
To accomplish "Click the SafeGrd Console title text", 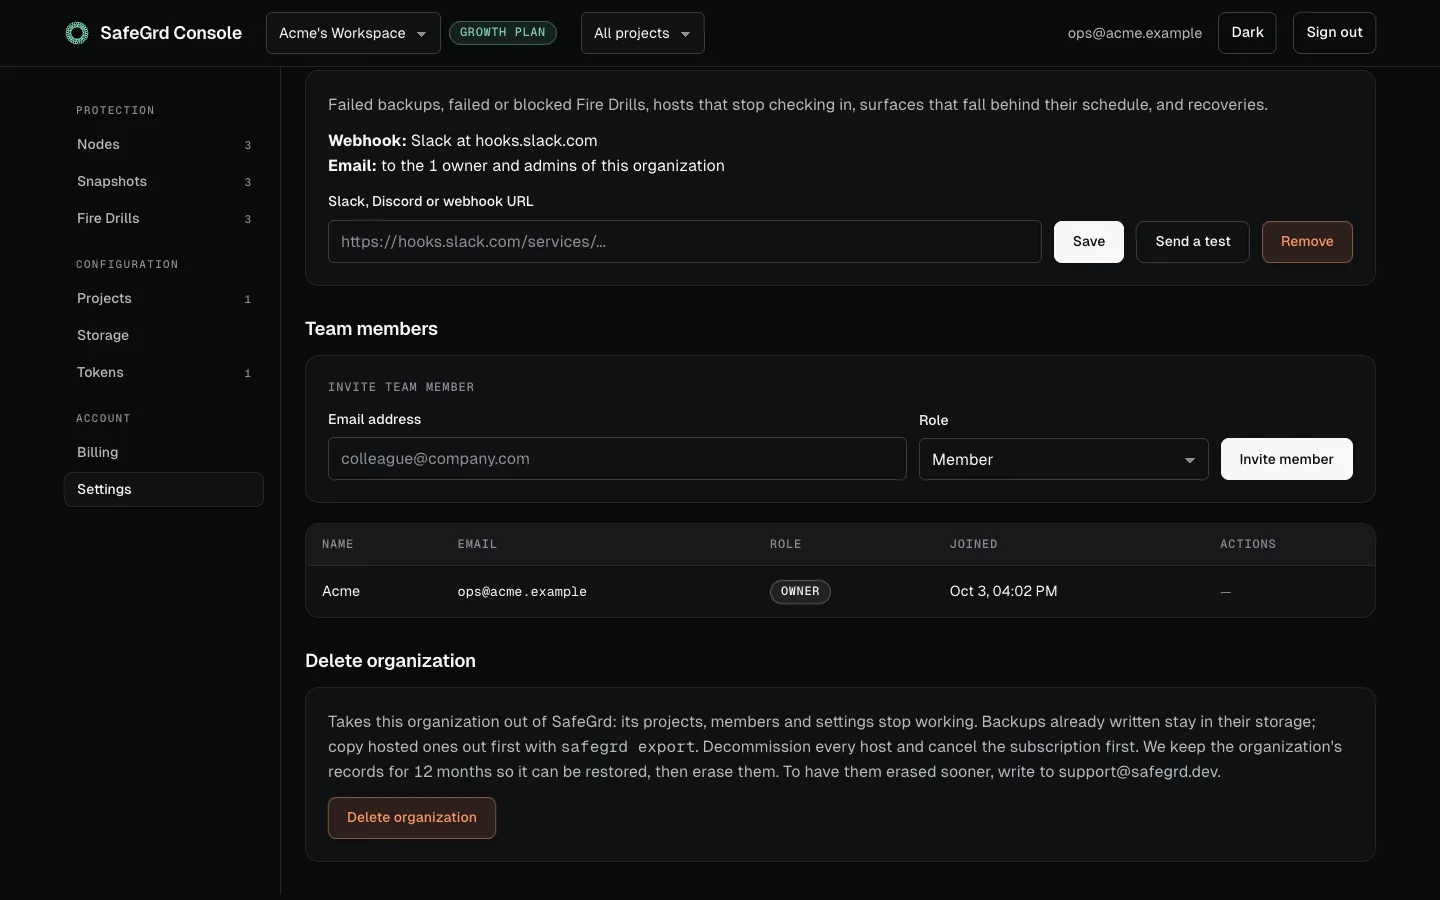I will [171, 33].
